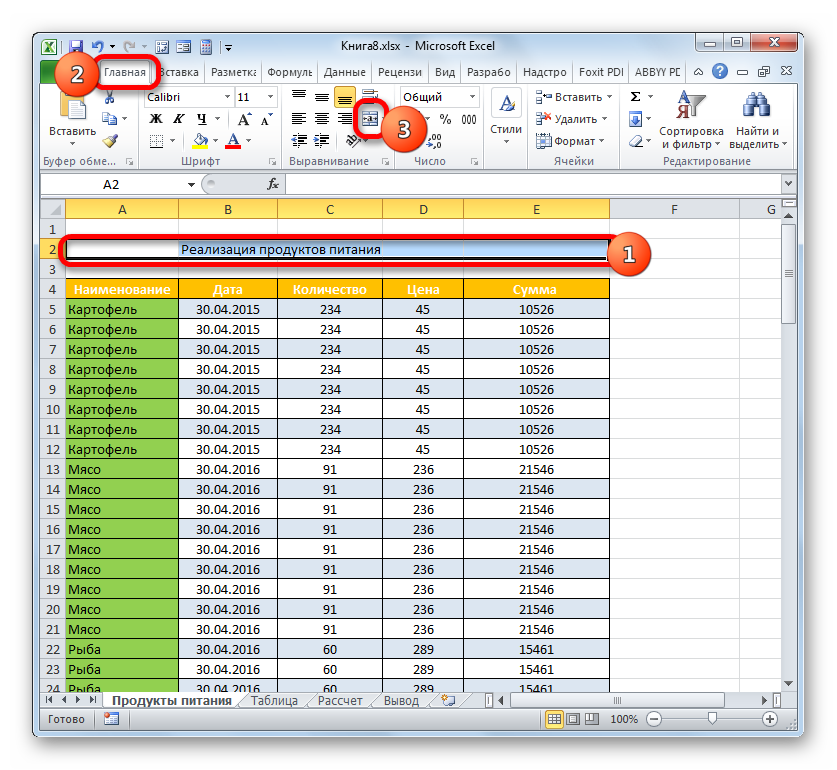Open the Calibri font name dropdown
The height and width of the screenshot is (770, 837).
pyautogui.click(x=227, y=97)
